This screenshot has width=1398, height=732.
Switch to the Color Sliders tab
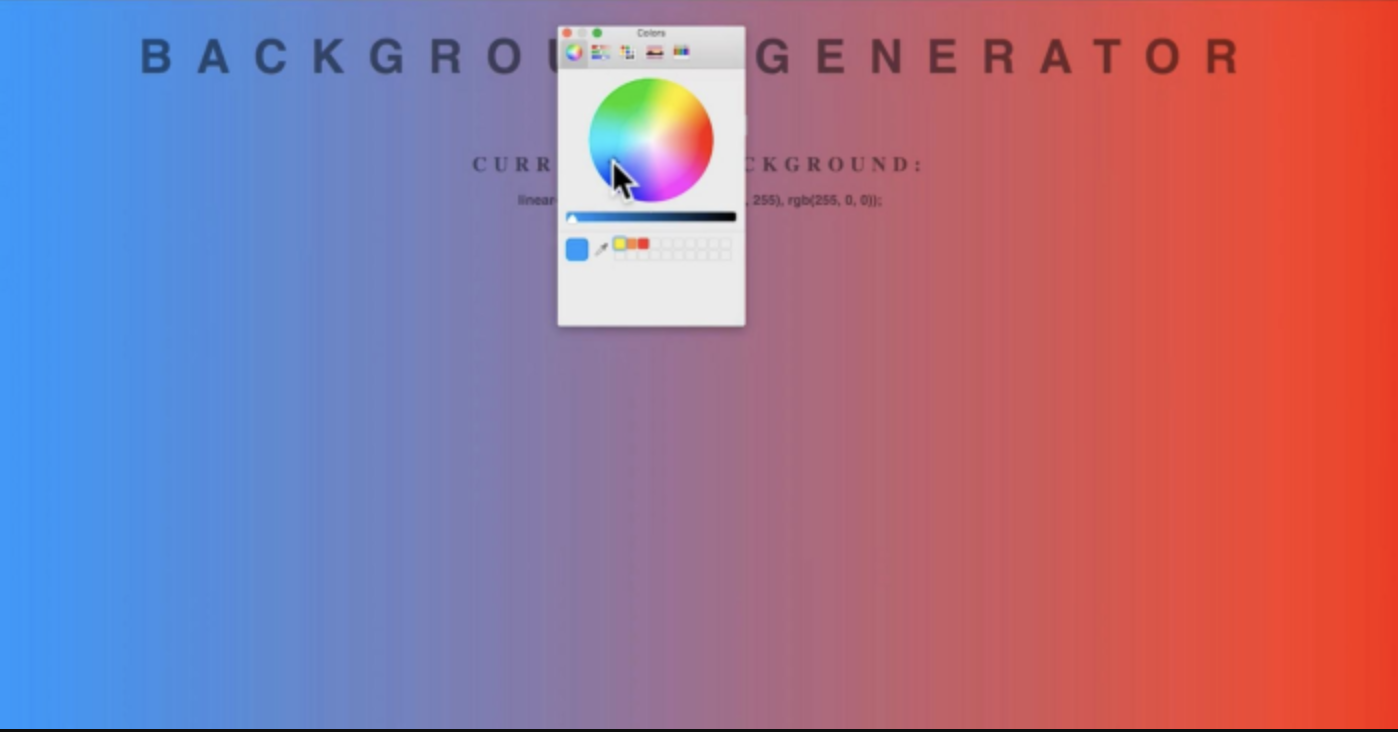point(600,52)
